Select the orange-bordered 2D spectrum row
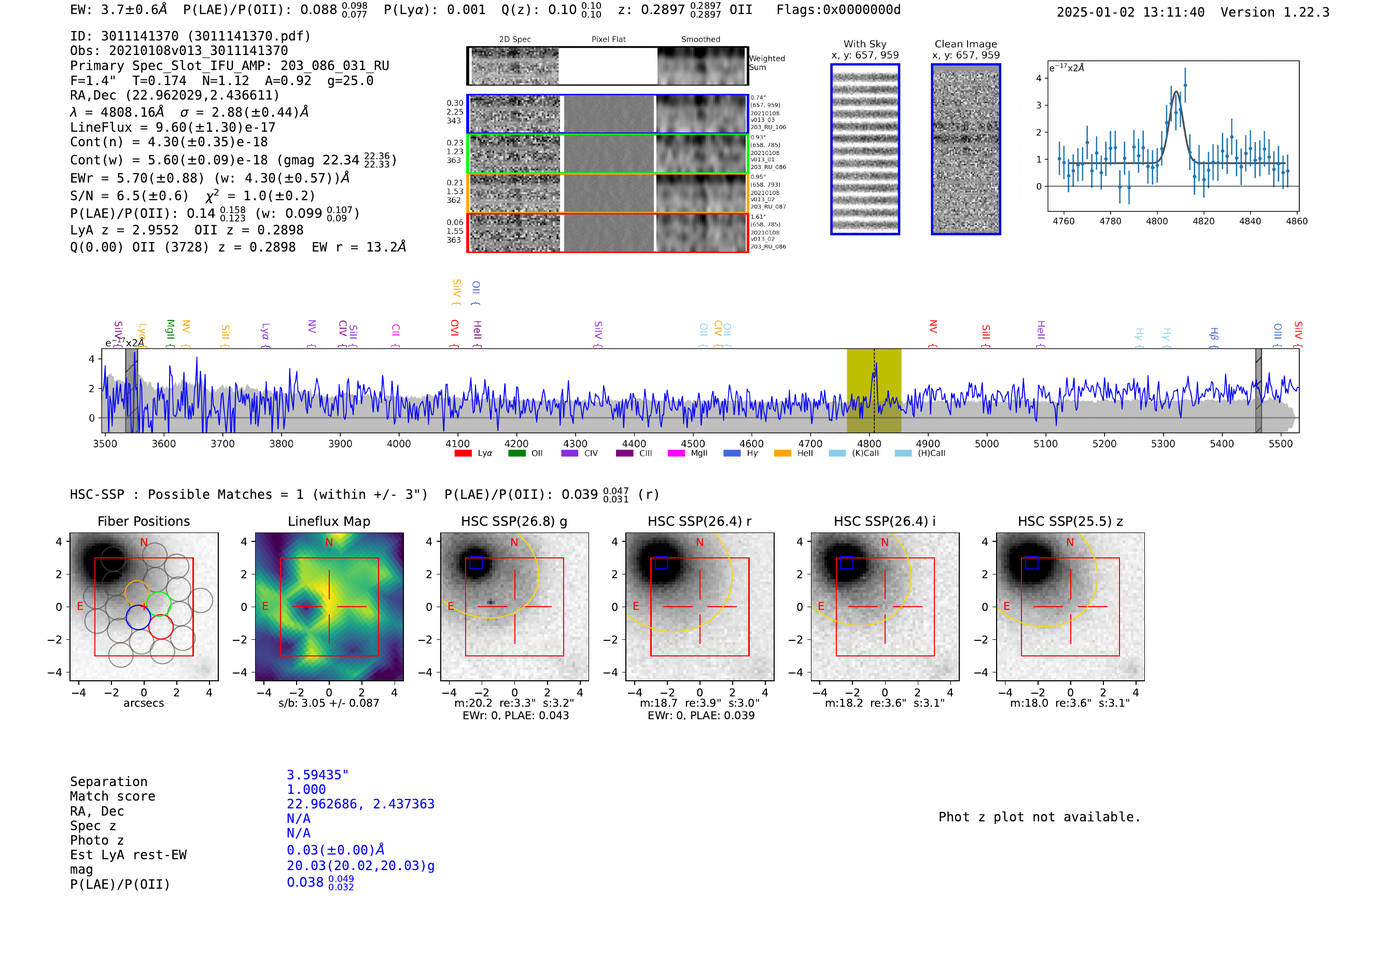The width and height of the screenshot is (1400, 953). [608, 192]
